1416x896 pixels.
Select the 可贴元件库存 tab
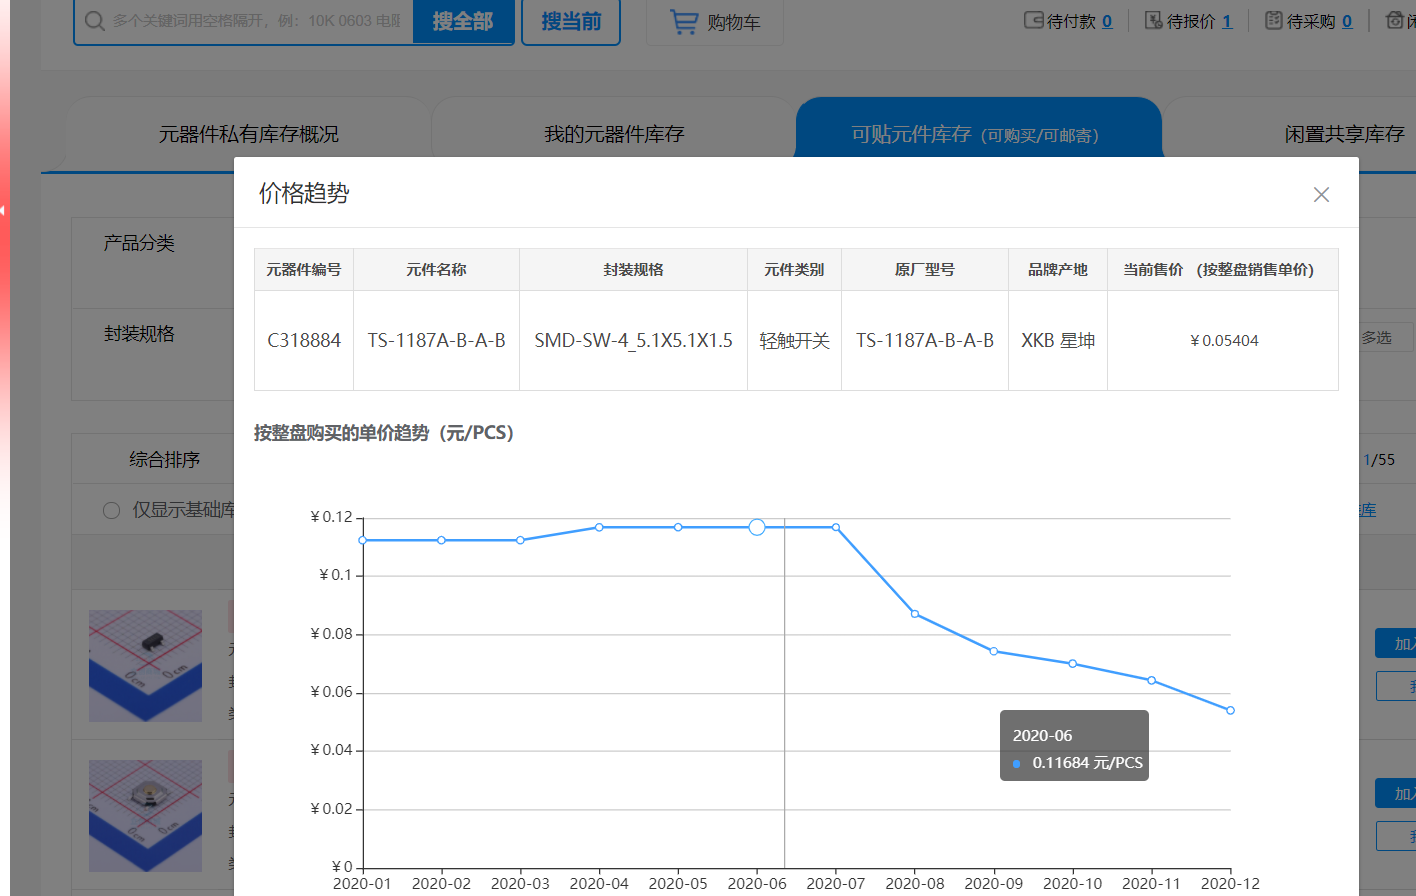975,134
